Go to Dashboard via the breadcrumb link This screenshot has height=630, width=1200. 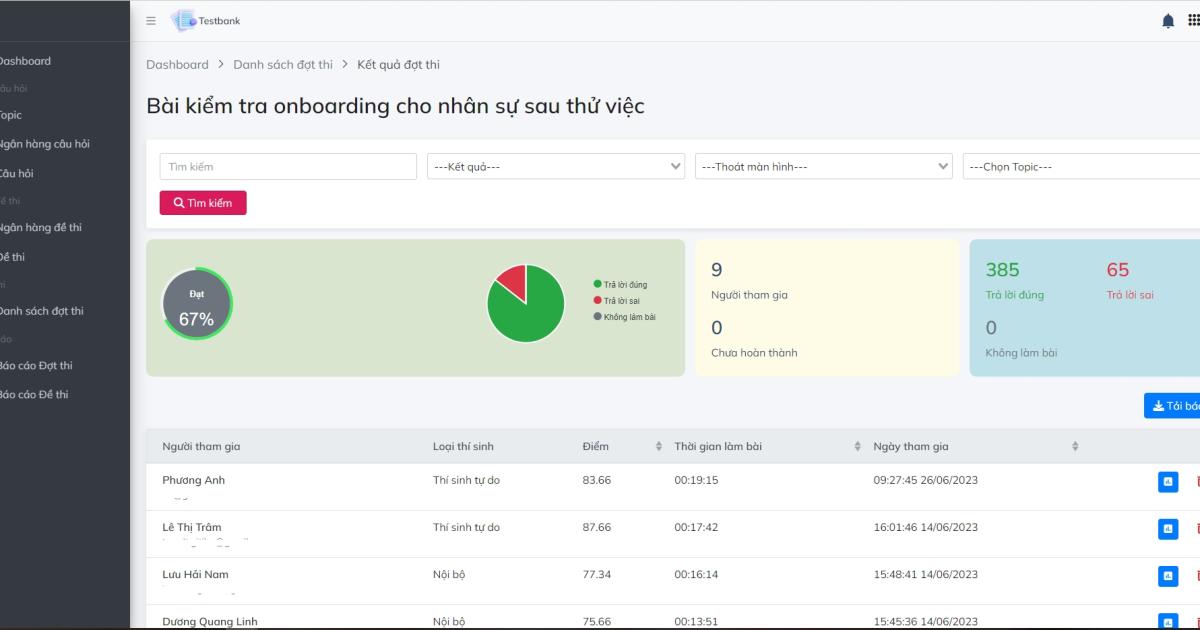coord(177,64)
